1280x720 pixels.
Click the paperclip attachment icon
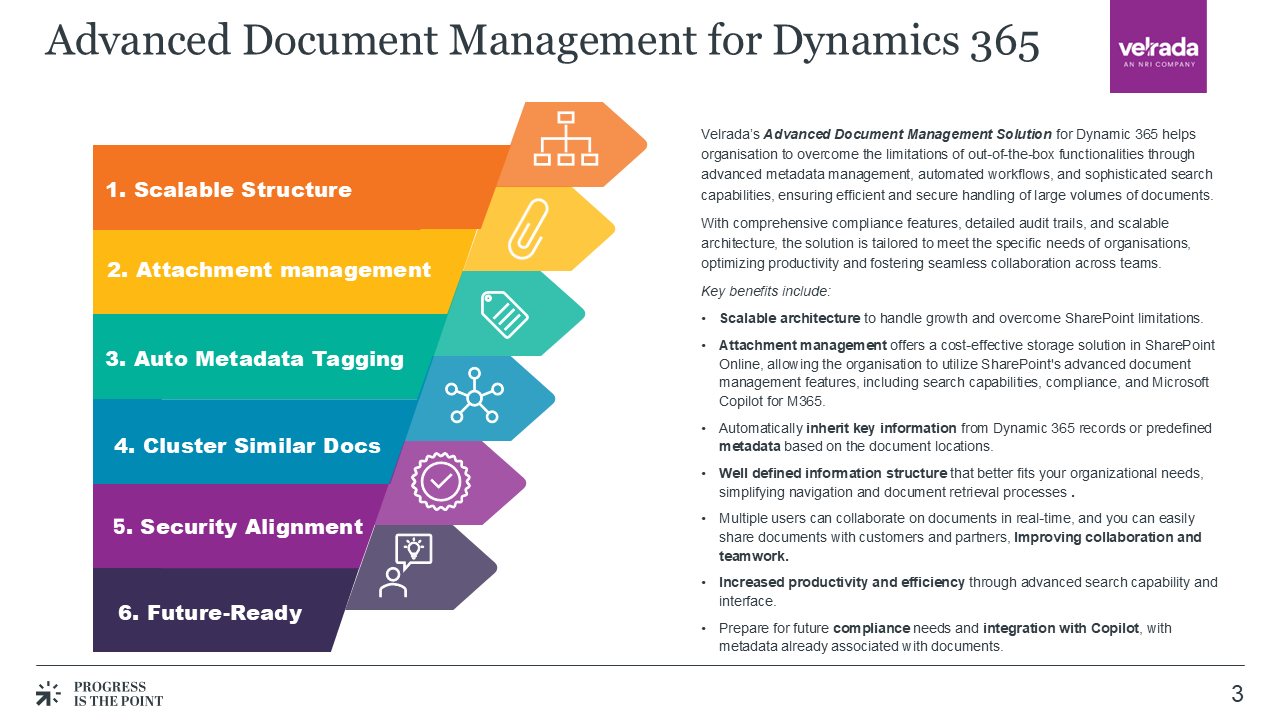[x=529, y=227]
